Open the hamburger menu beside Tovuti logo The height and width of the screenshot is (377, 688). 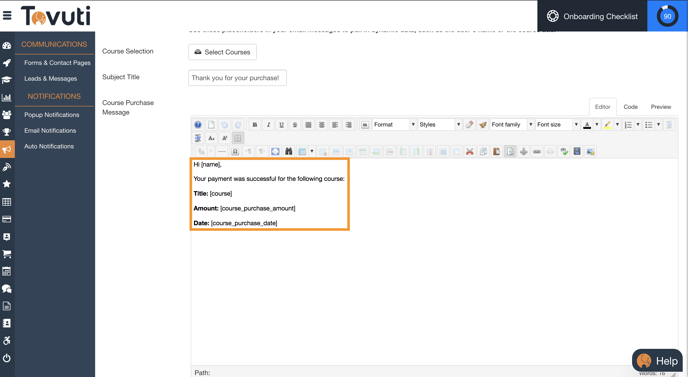pos(7,16)
